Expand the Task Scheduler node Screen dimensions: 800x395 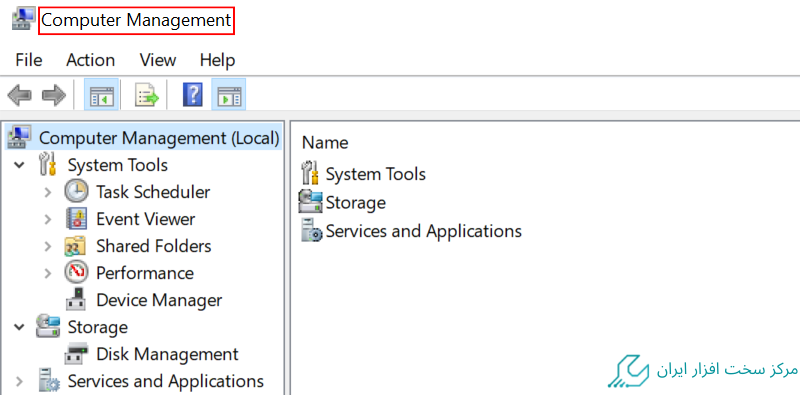47,192
